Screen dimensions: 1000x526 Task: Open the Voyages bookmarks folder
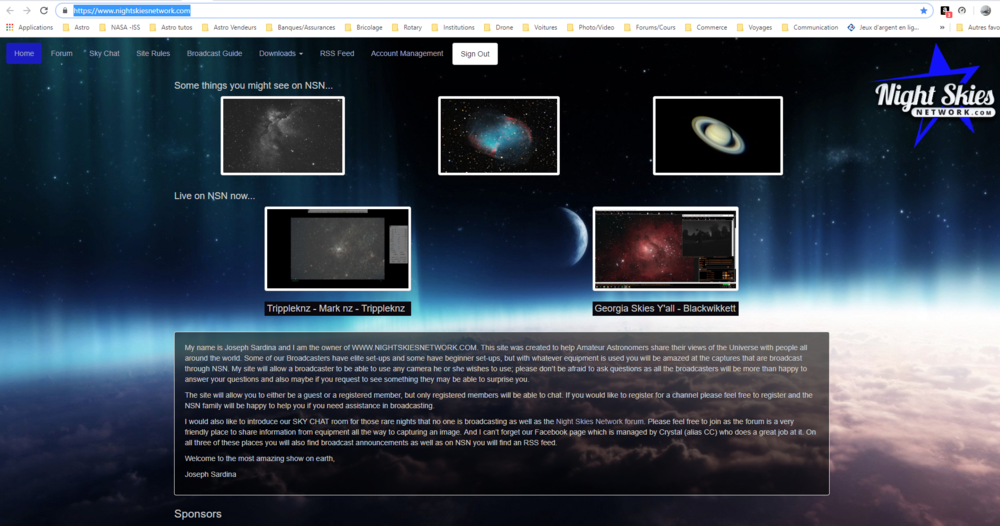[x=754, y=27]
